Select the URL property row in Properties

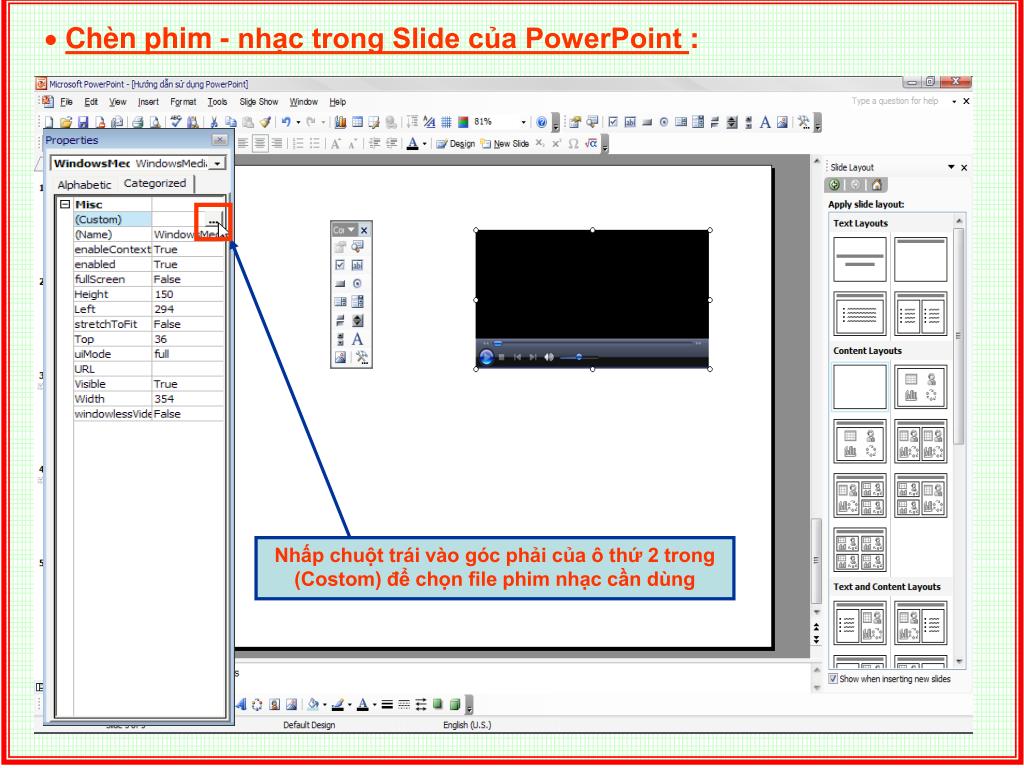pyautogui.click(x=149, y=369)
